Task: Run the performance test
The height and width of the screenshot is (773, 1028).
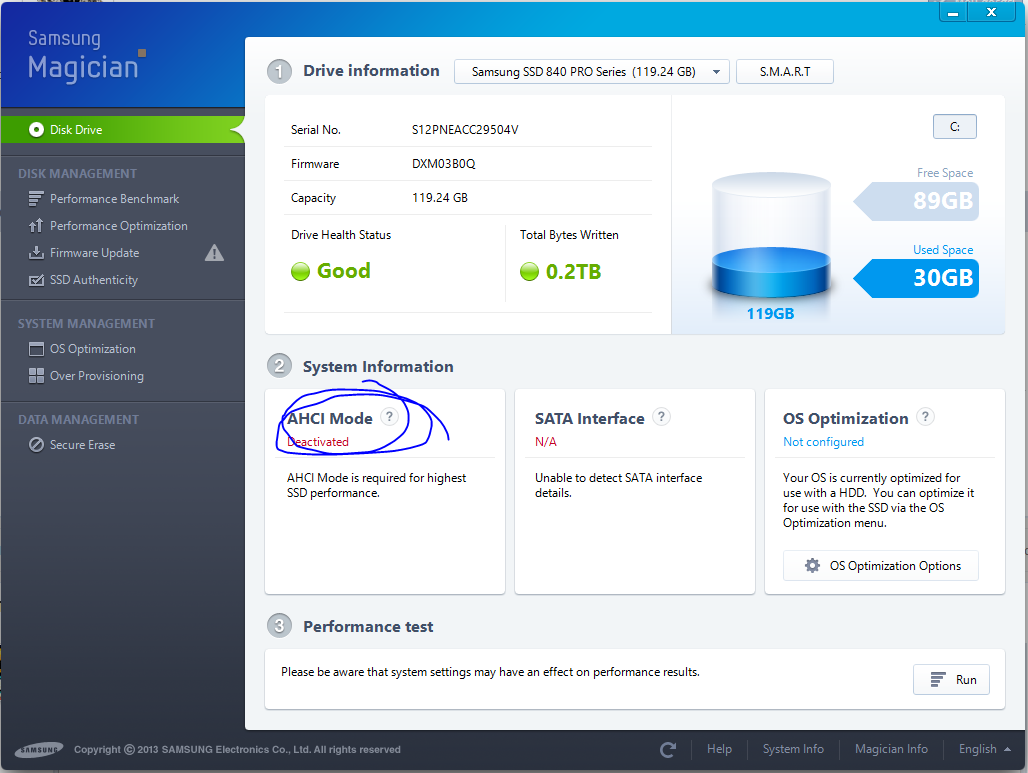Action: pyautogui.click(x=951, y=679)
